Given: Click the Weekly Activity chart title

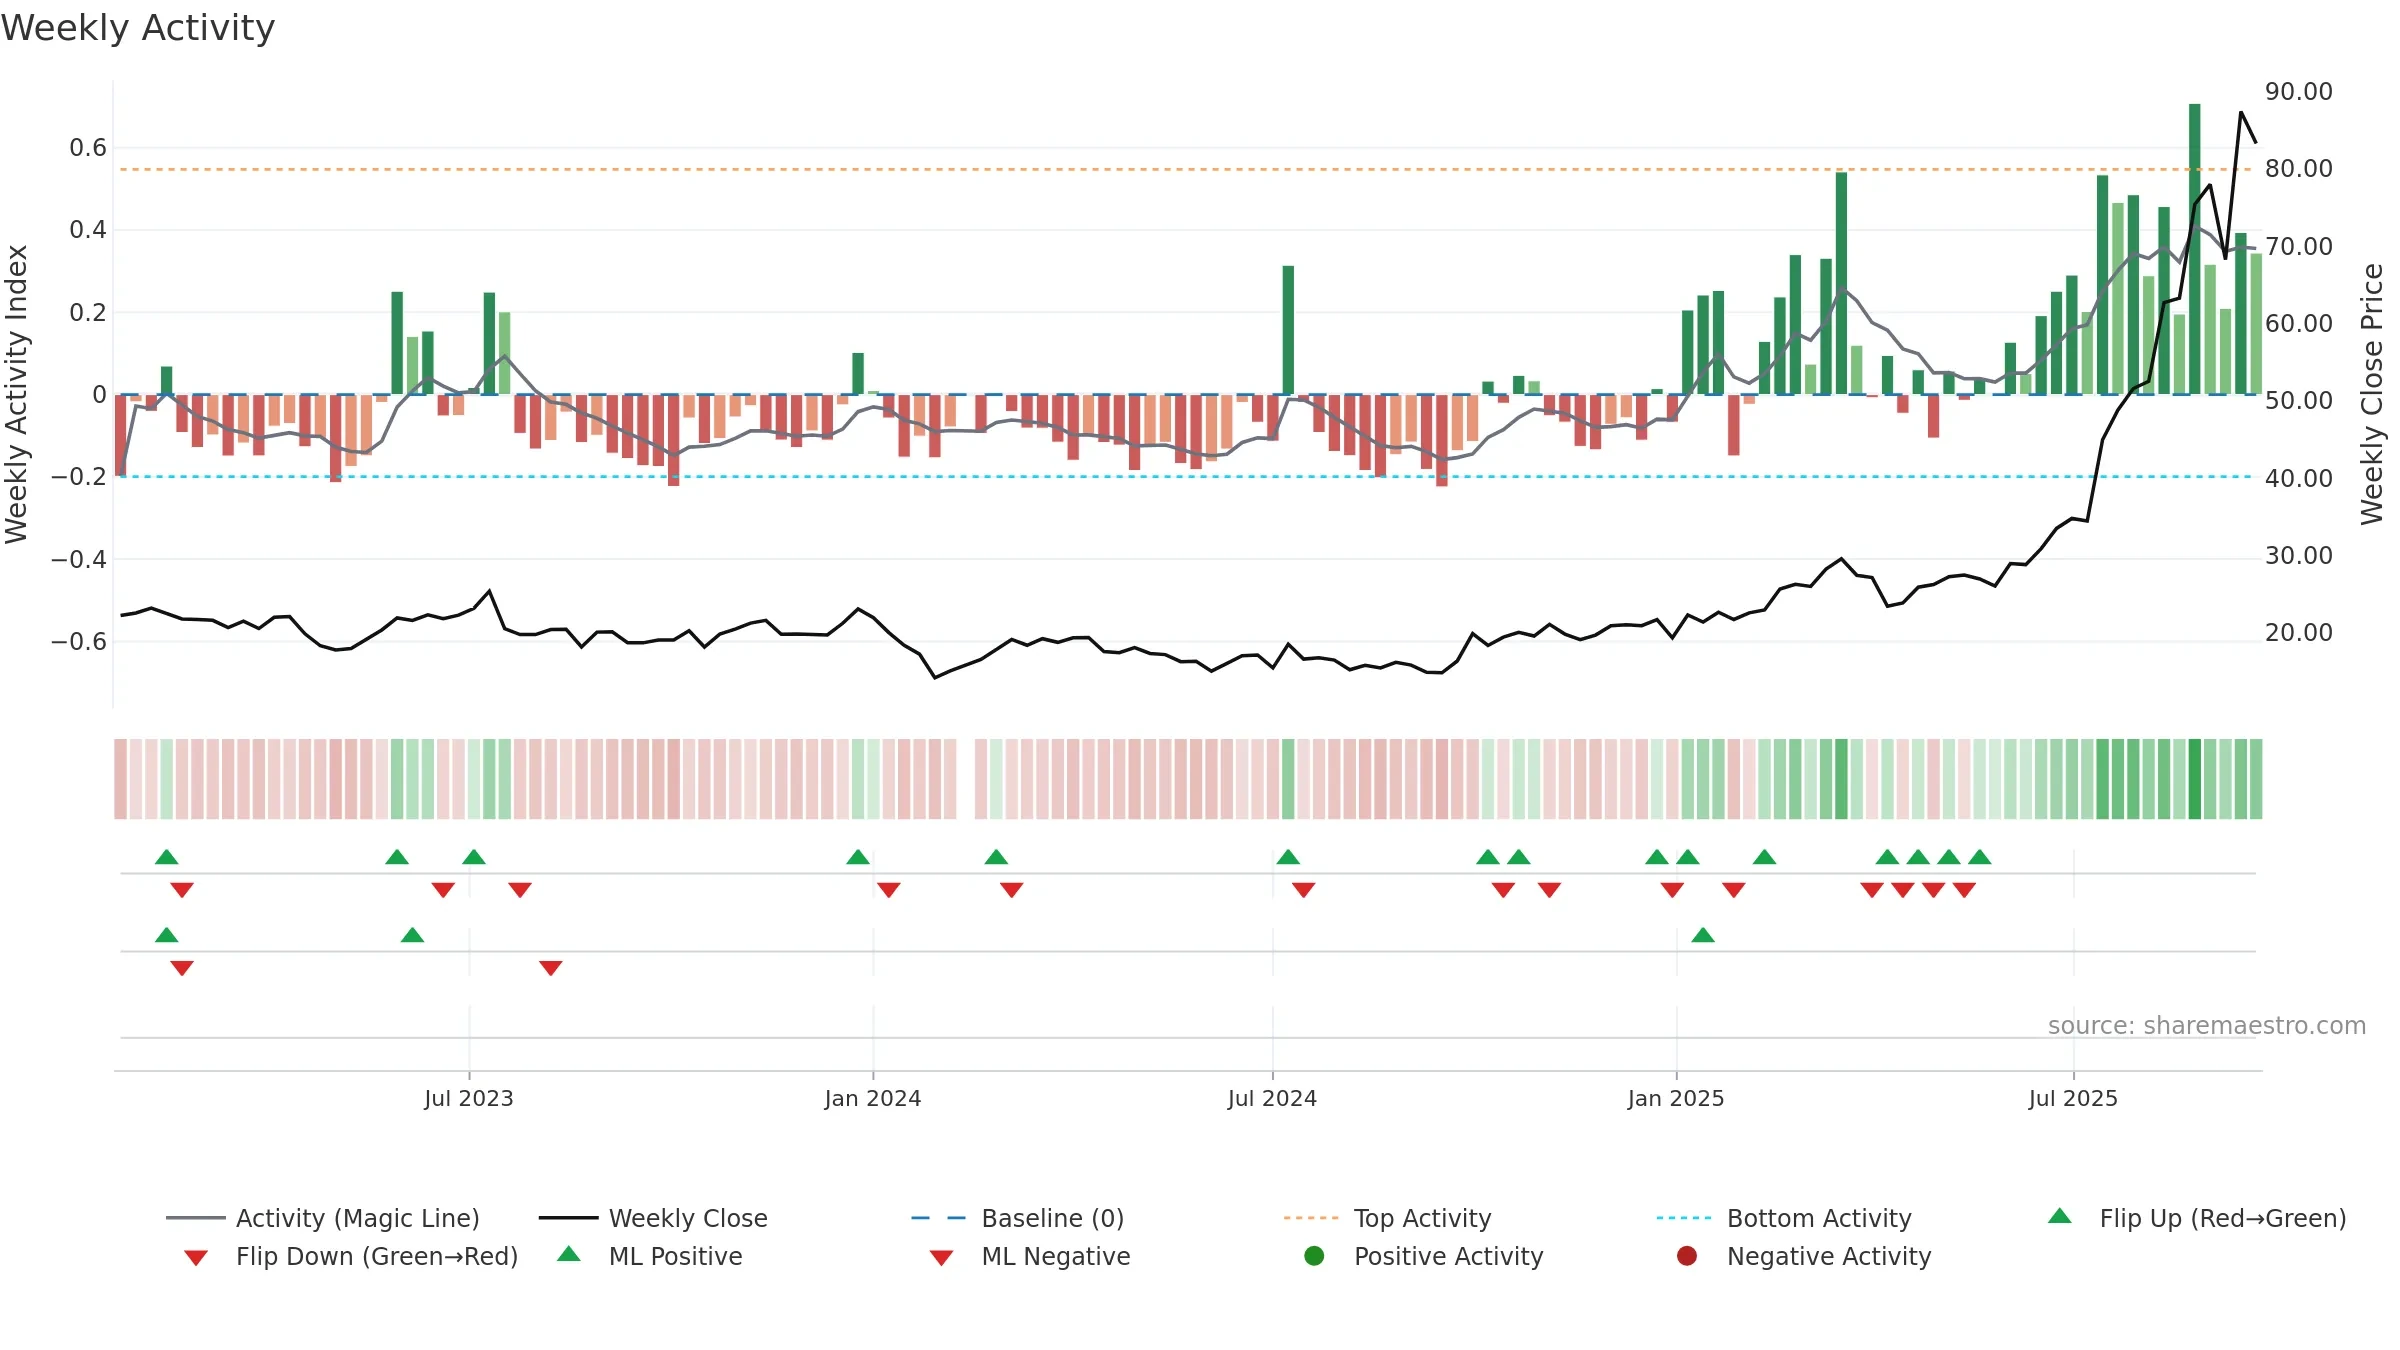Looking at the screenshot, I should pyautogui.click(x=138, y=28).
